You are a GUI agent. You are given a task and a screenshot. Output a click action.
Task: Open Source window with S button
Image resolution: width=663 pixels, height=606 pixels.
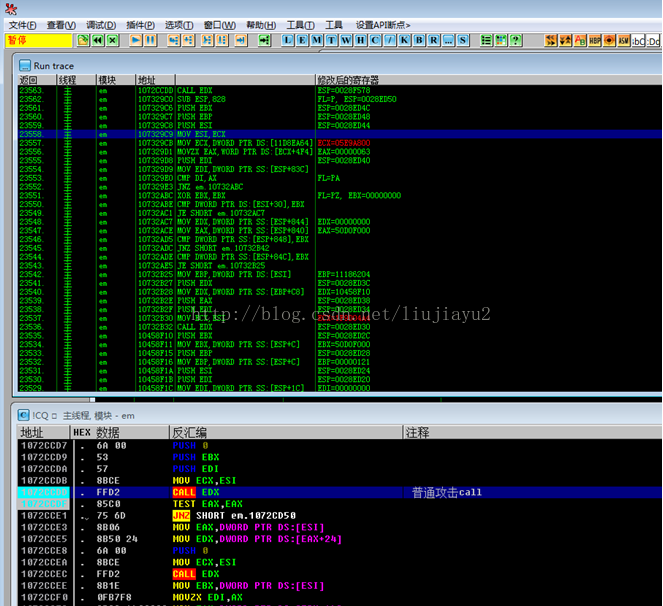463,40
